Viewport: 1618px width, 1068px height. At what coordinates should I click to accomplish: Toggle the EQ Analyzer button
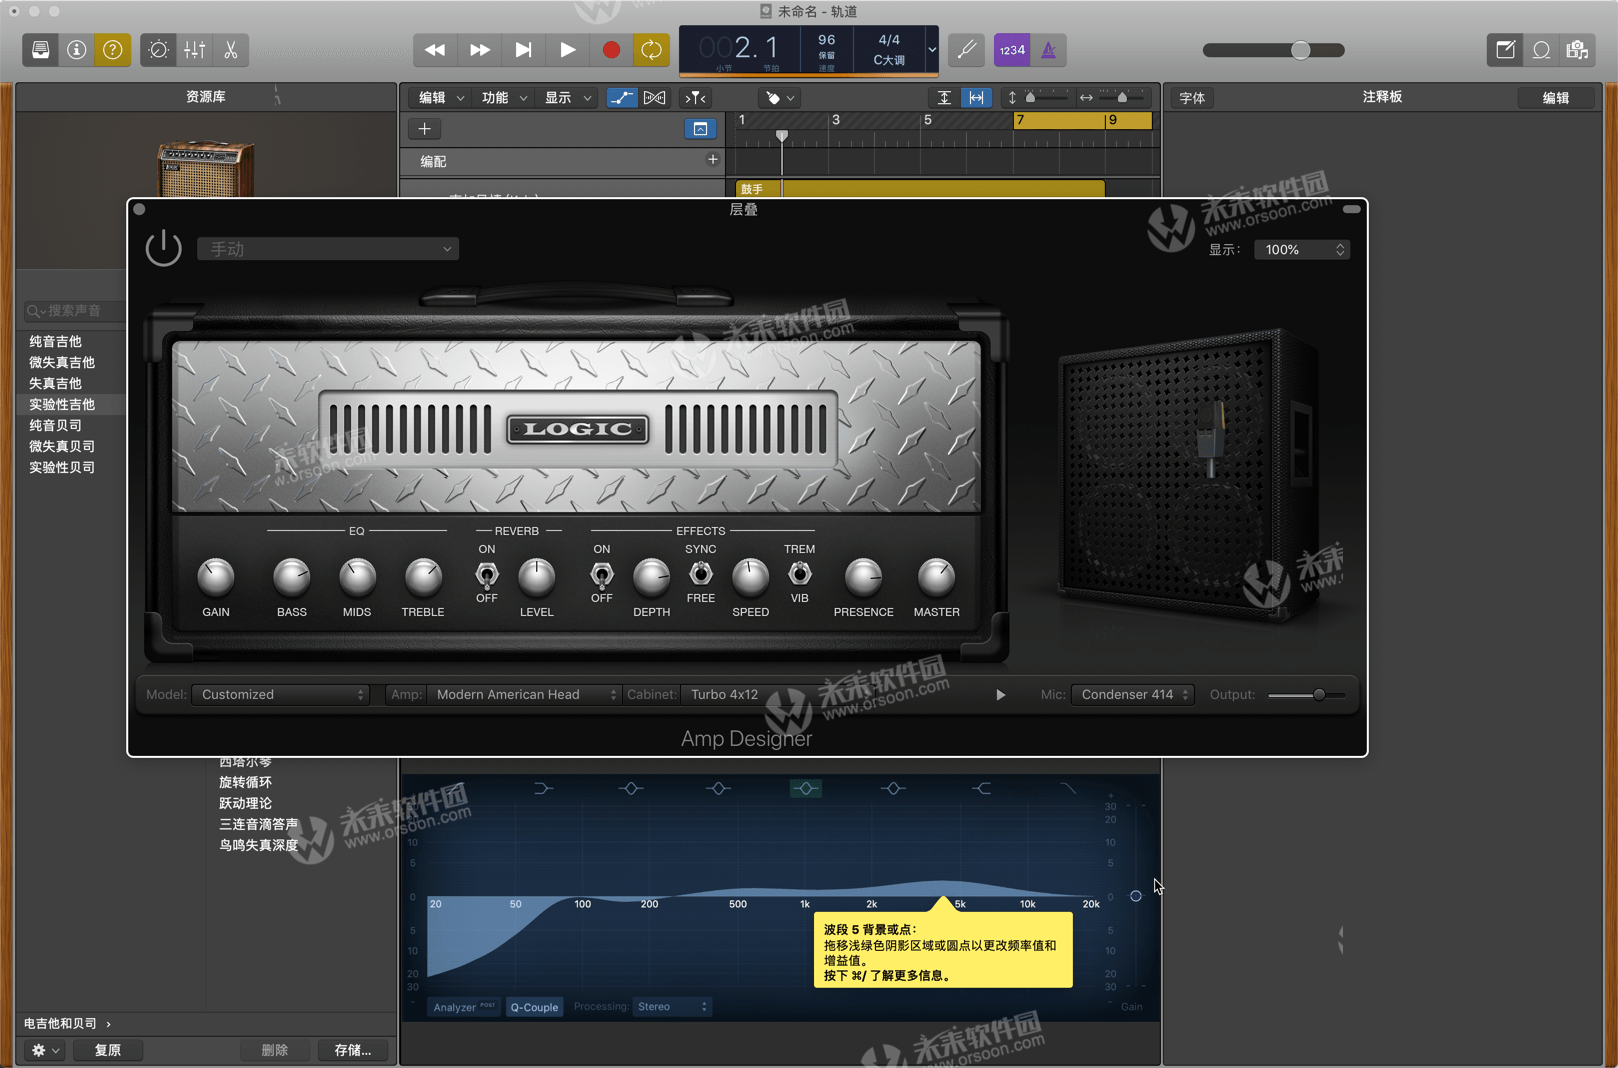coord(464,1007)
